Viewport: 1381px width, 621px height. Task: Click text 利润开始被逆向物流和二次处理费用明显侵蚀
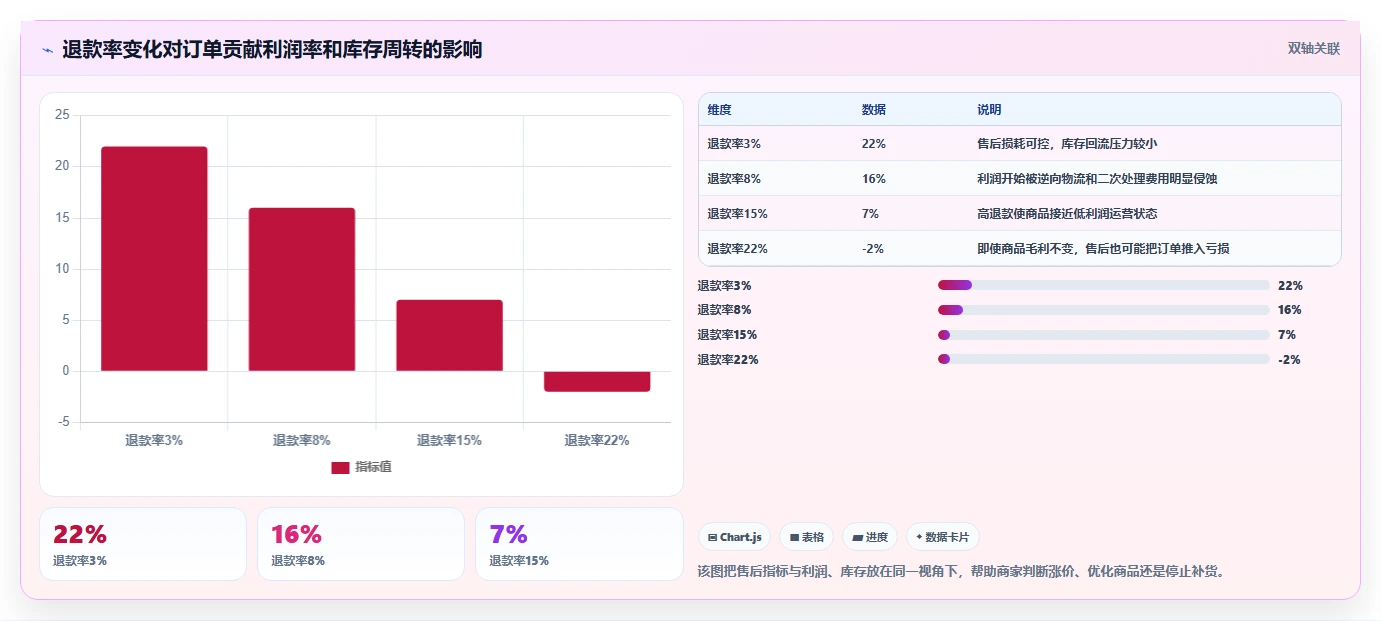(x=1097, y=179)
